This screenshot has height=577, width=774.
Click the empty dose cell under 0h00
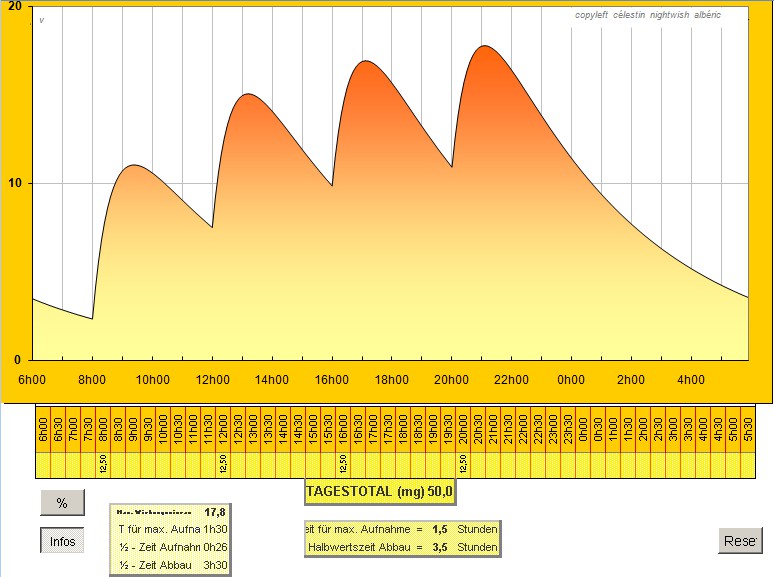(583, 465)
